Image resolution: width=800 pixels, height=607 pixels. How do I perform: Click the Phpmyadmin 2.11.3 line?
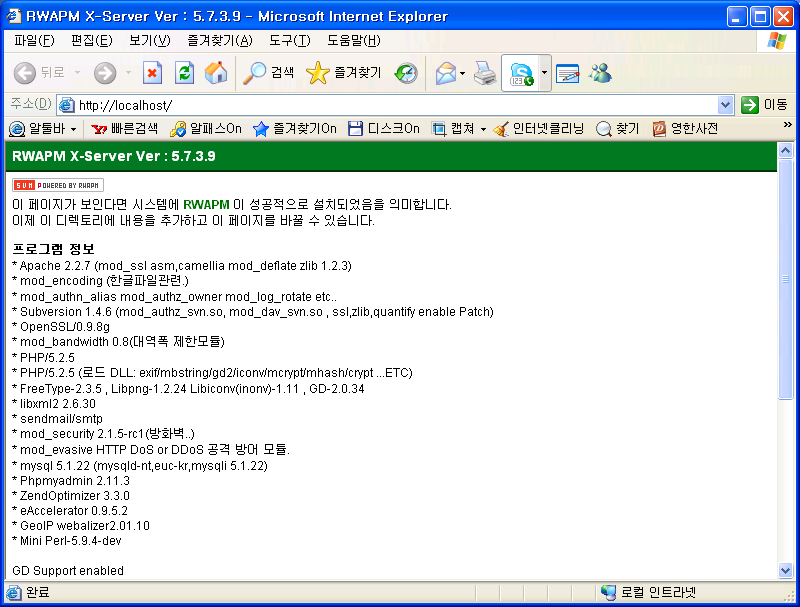tap(71, 480)
